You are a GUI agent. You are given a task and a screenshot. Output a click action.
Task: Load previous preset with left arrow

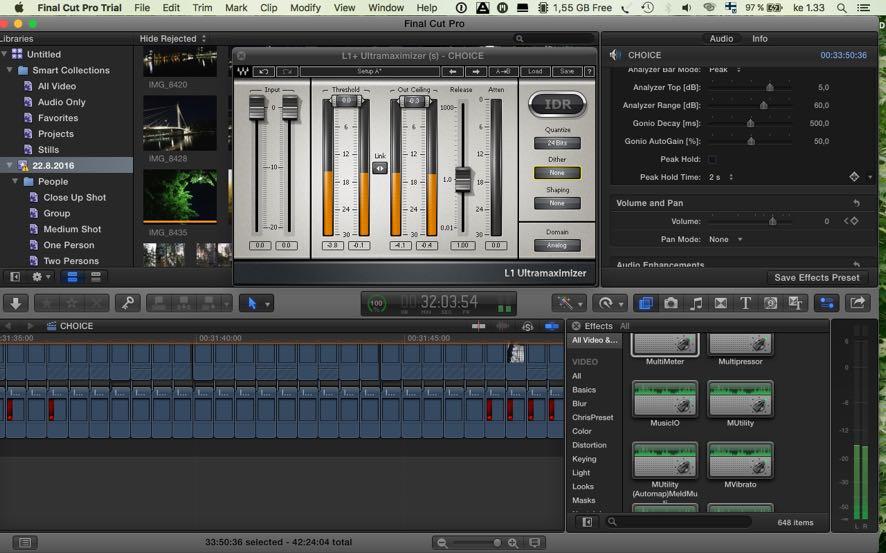[452, 72]
